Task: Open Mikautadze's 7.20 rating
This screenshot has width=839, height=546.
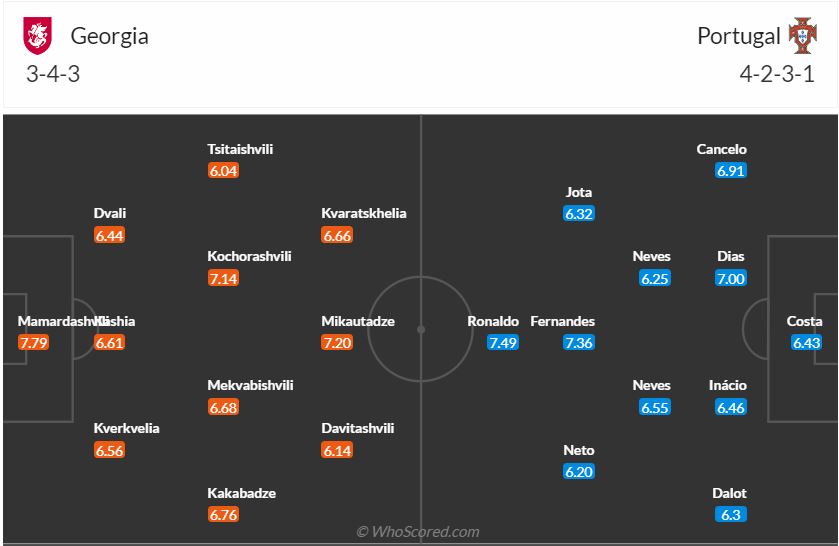Action: (x=337, y=343)
